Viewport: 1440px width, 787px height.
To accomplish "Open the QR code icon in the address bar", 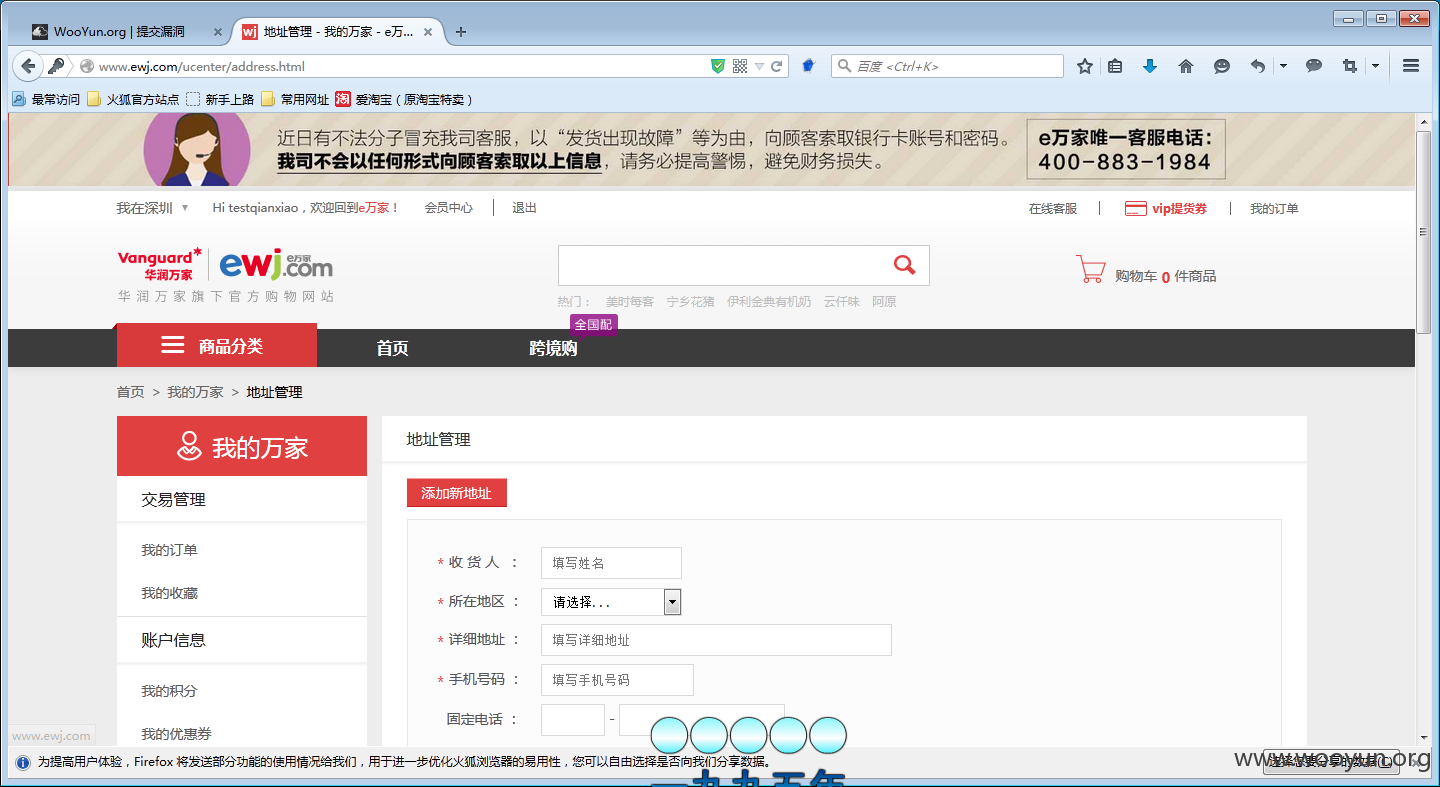I will point(740,66).
